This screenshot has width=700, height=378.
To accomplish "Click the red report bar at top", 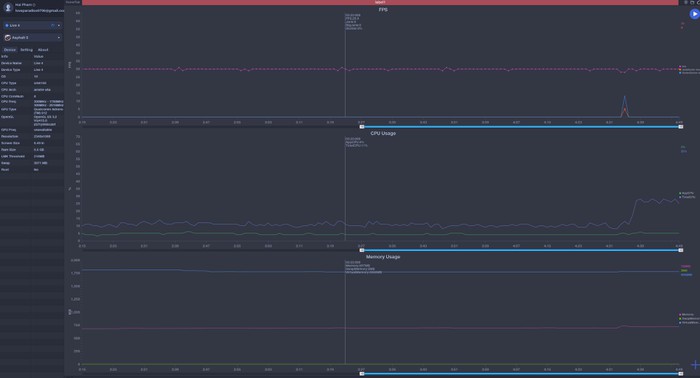I will click(x=380, y=2).
